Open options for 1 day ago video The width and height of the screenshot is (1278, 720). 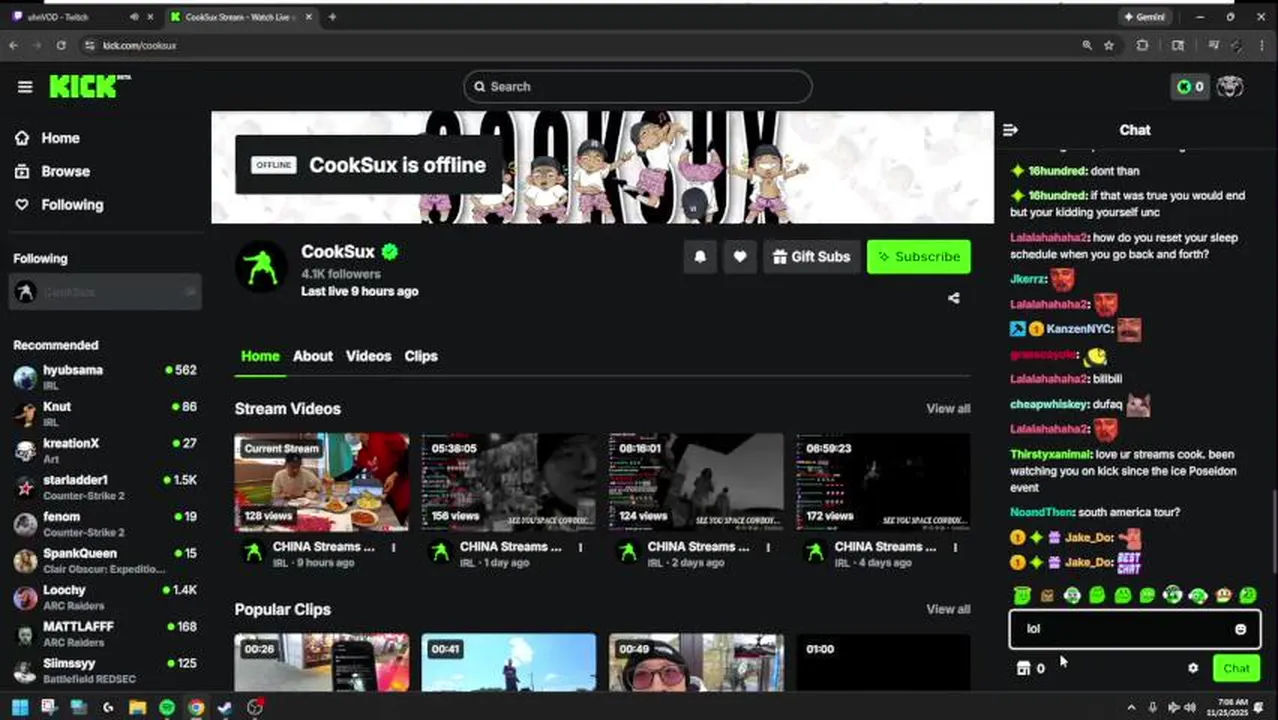580,548
